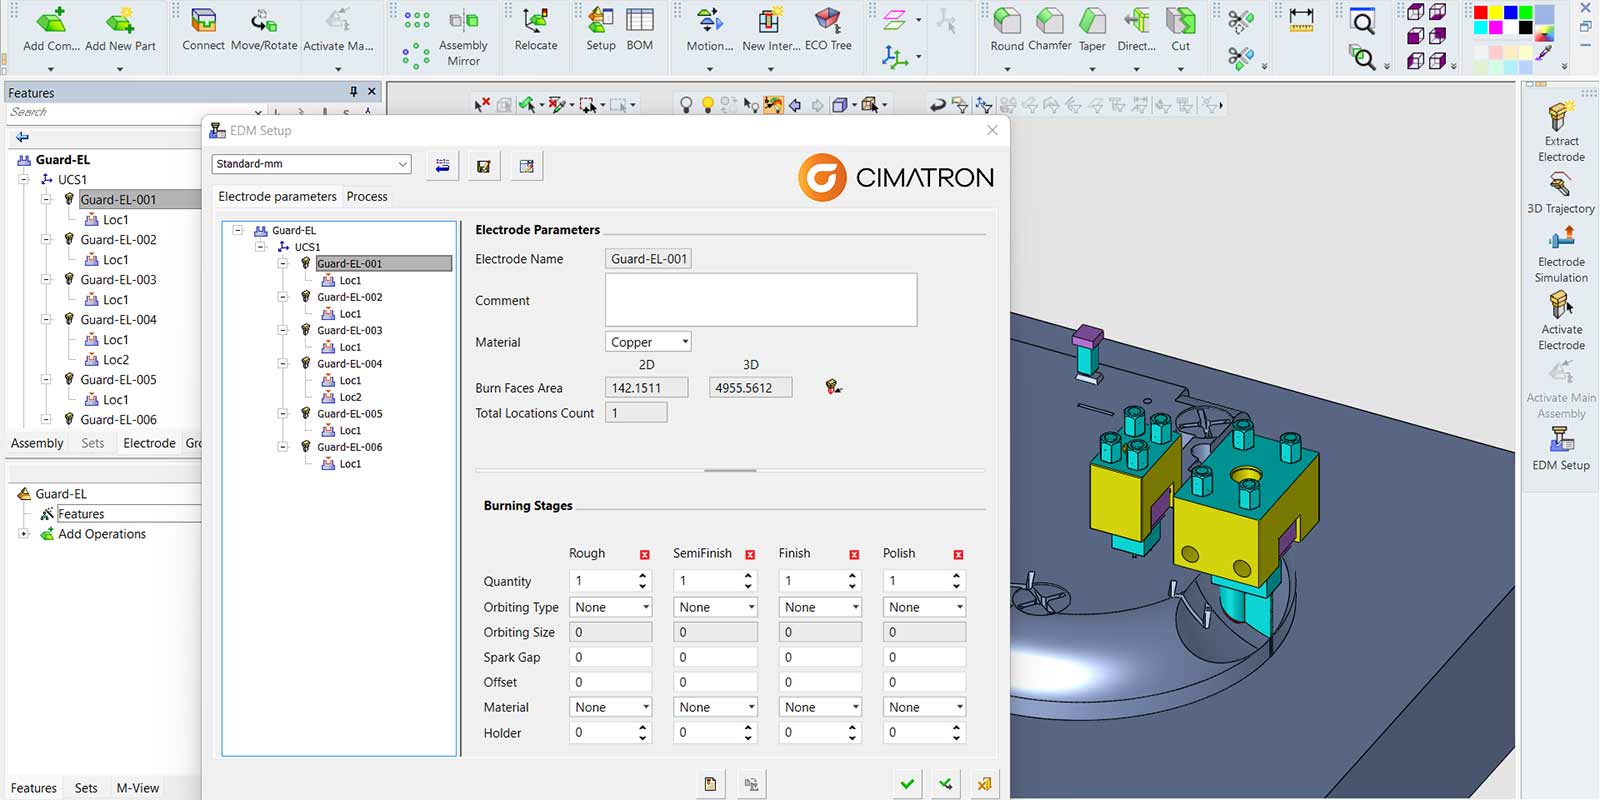Image resolution: width=1600 pixels, height=800 pixels.
Task: Select the Taper tool
Action: click(1092, 22)
